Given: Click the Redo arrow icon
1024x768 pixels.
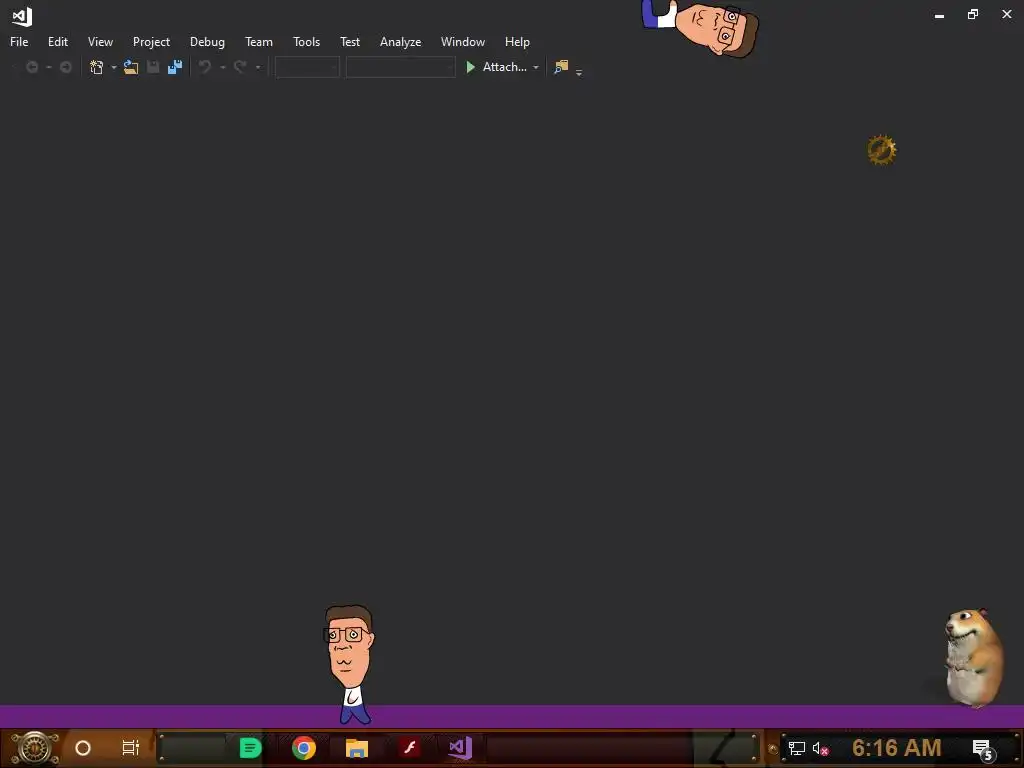Looking at the screenshot, I should pyautogui.click(x=240, y=67).
